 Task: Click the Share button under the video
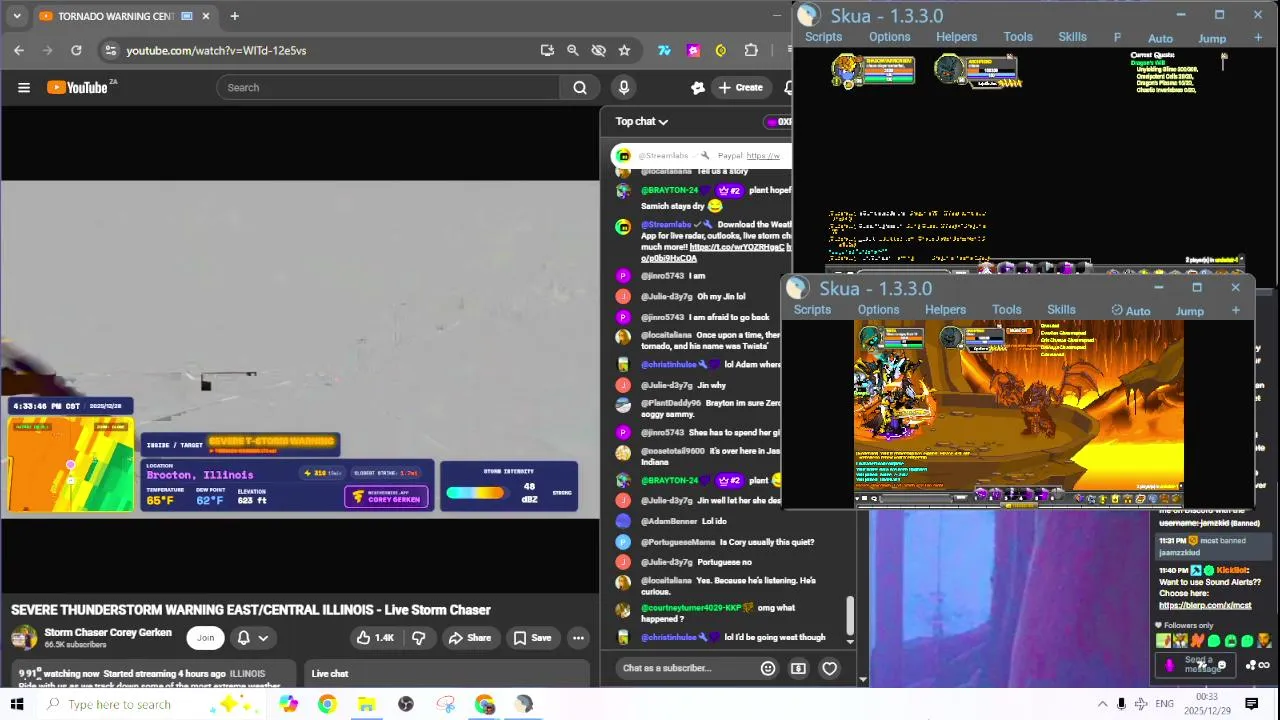click(470, 638)
